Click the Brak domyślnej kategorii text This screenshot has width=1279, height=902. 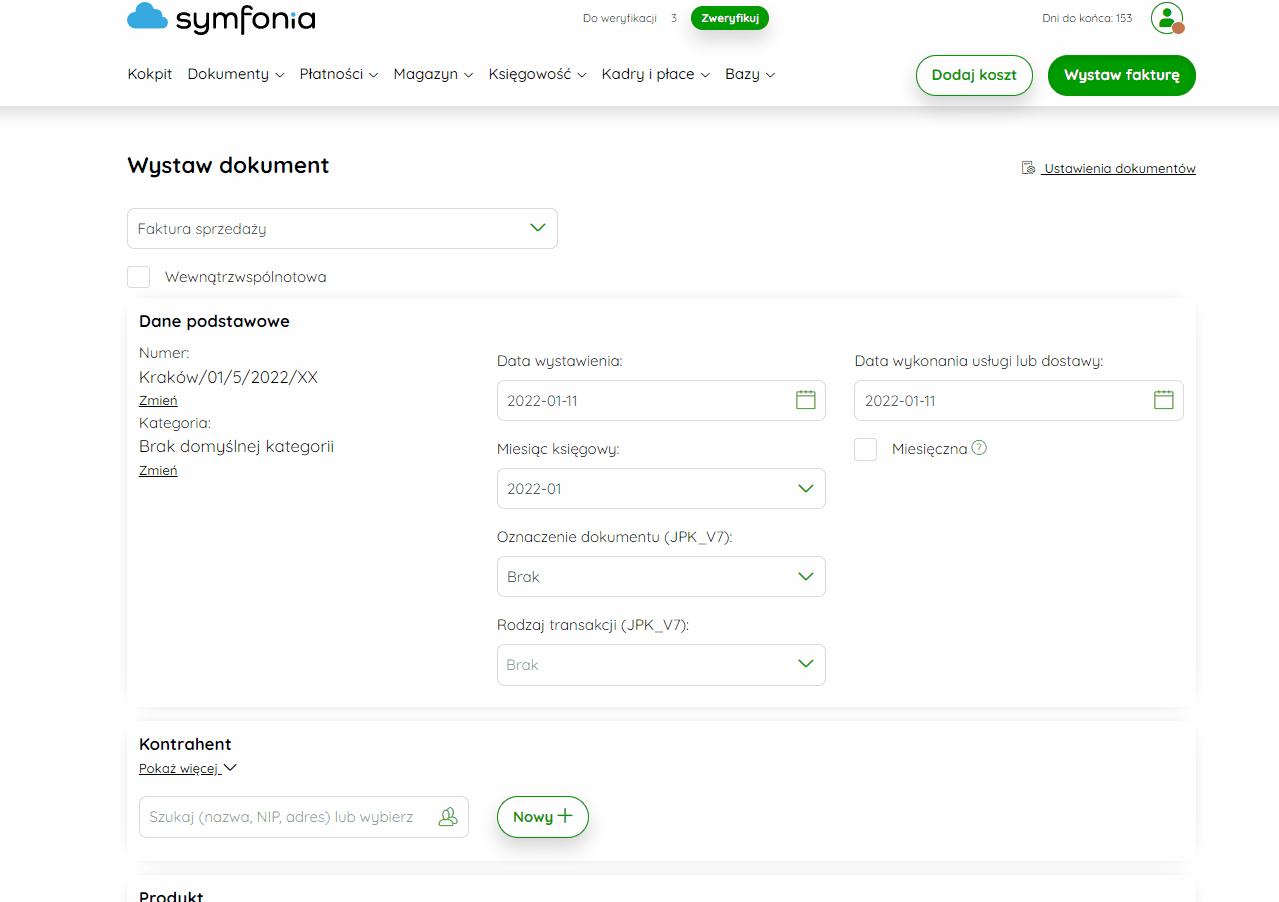[x=236, y=446]
